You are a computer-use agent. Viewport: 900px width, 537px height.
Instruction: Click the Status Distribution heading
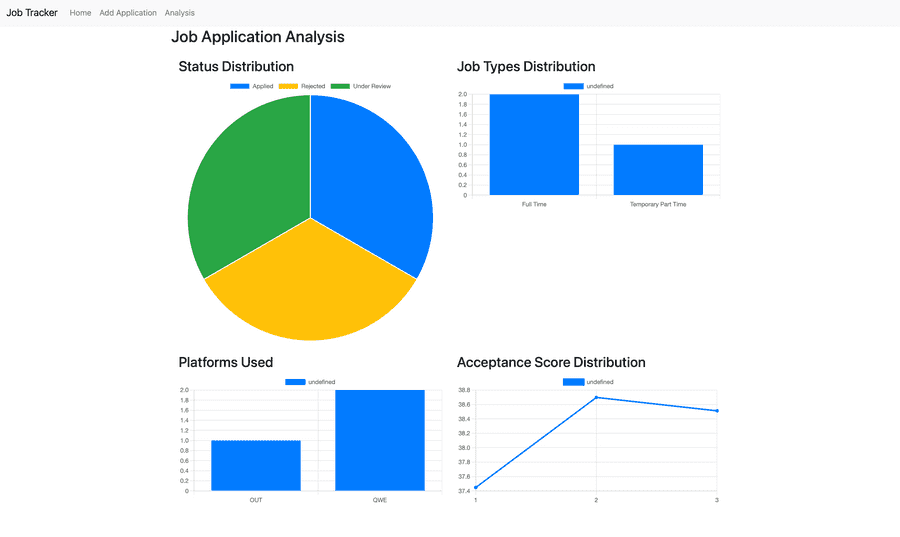tap(236, 67)
